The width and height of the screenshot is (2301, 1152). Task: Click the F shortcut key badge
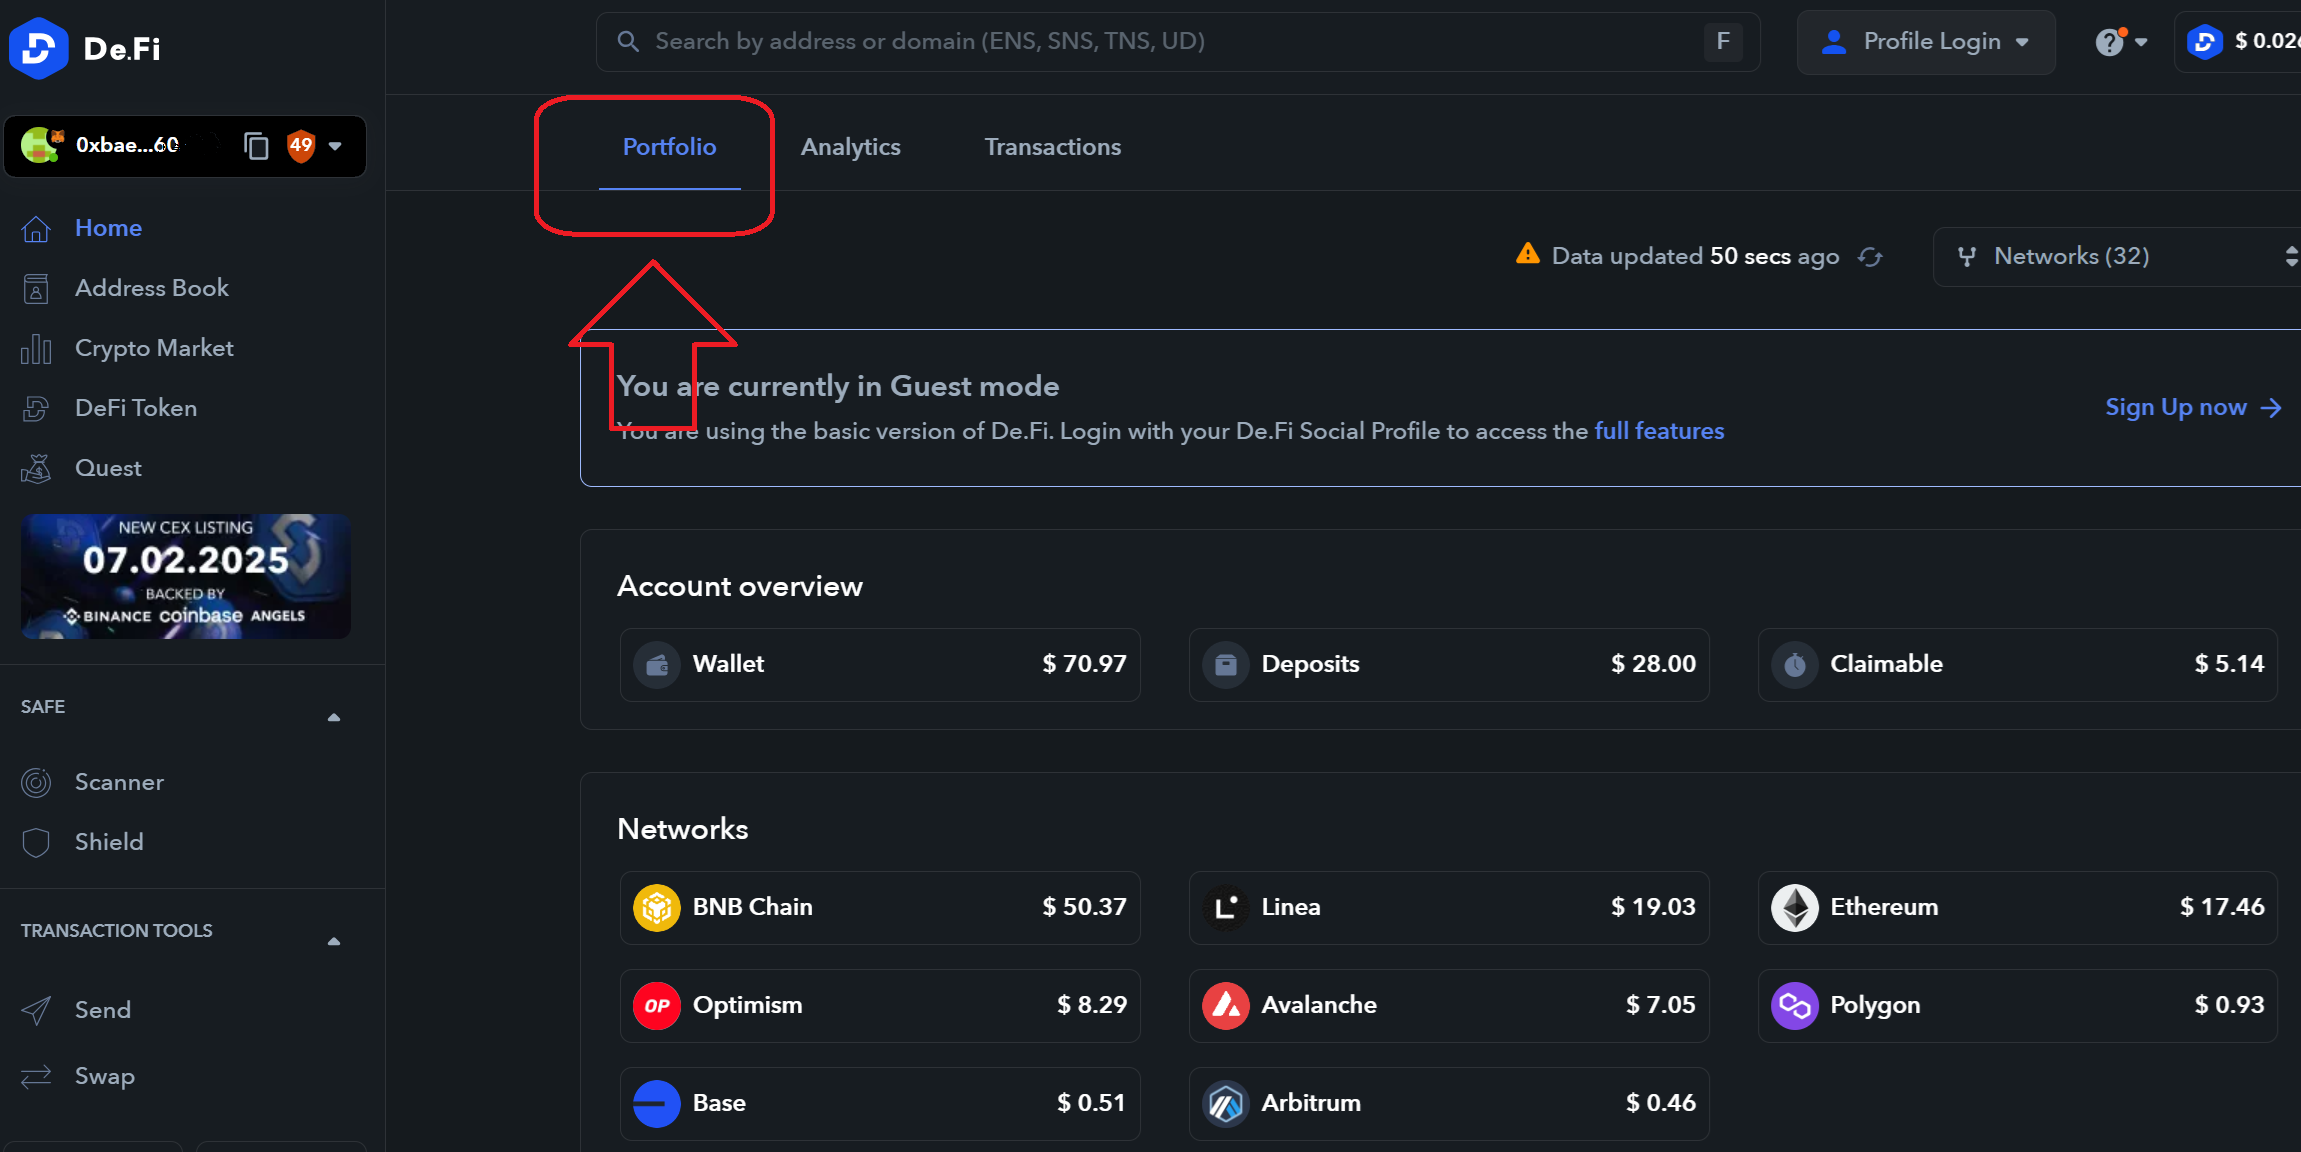[x=1723, y=41]
